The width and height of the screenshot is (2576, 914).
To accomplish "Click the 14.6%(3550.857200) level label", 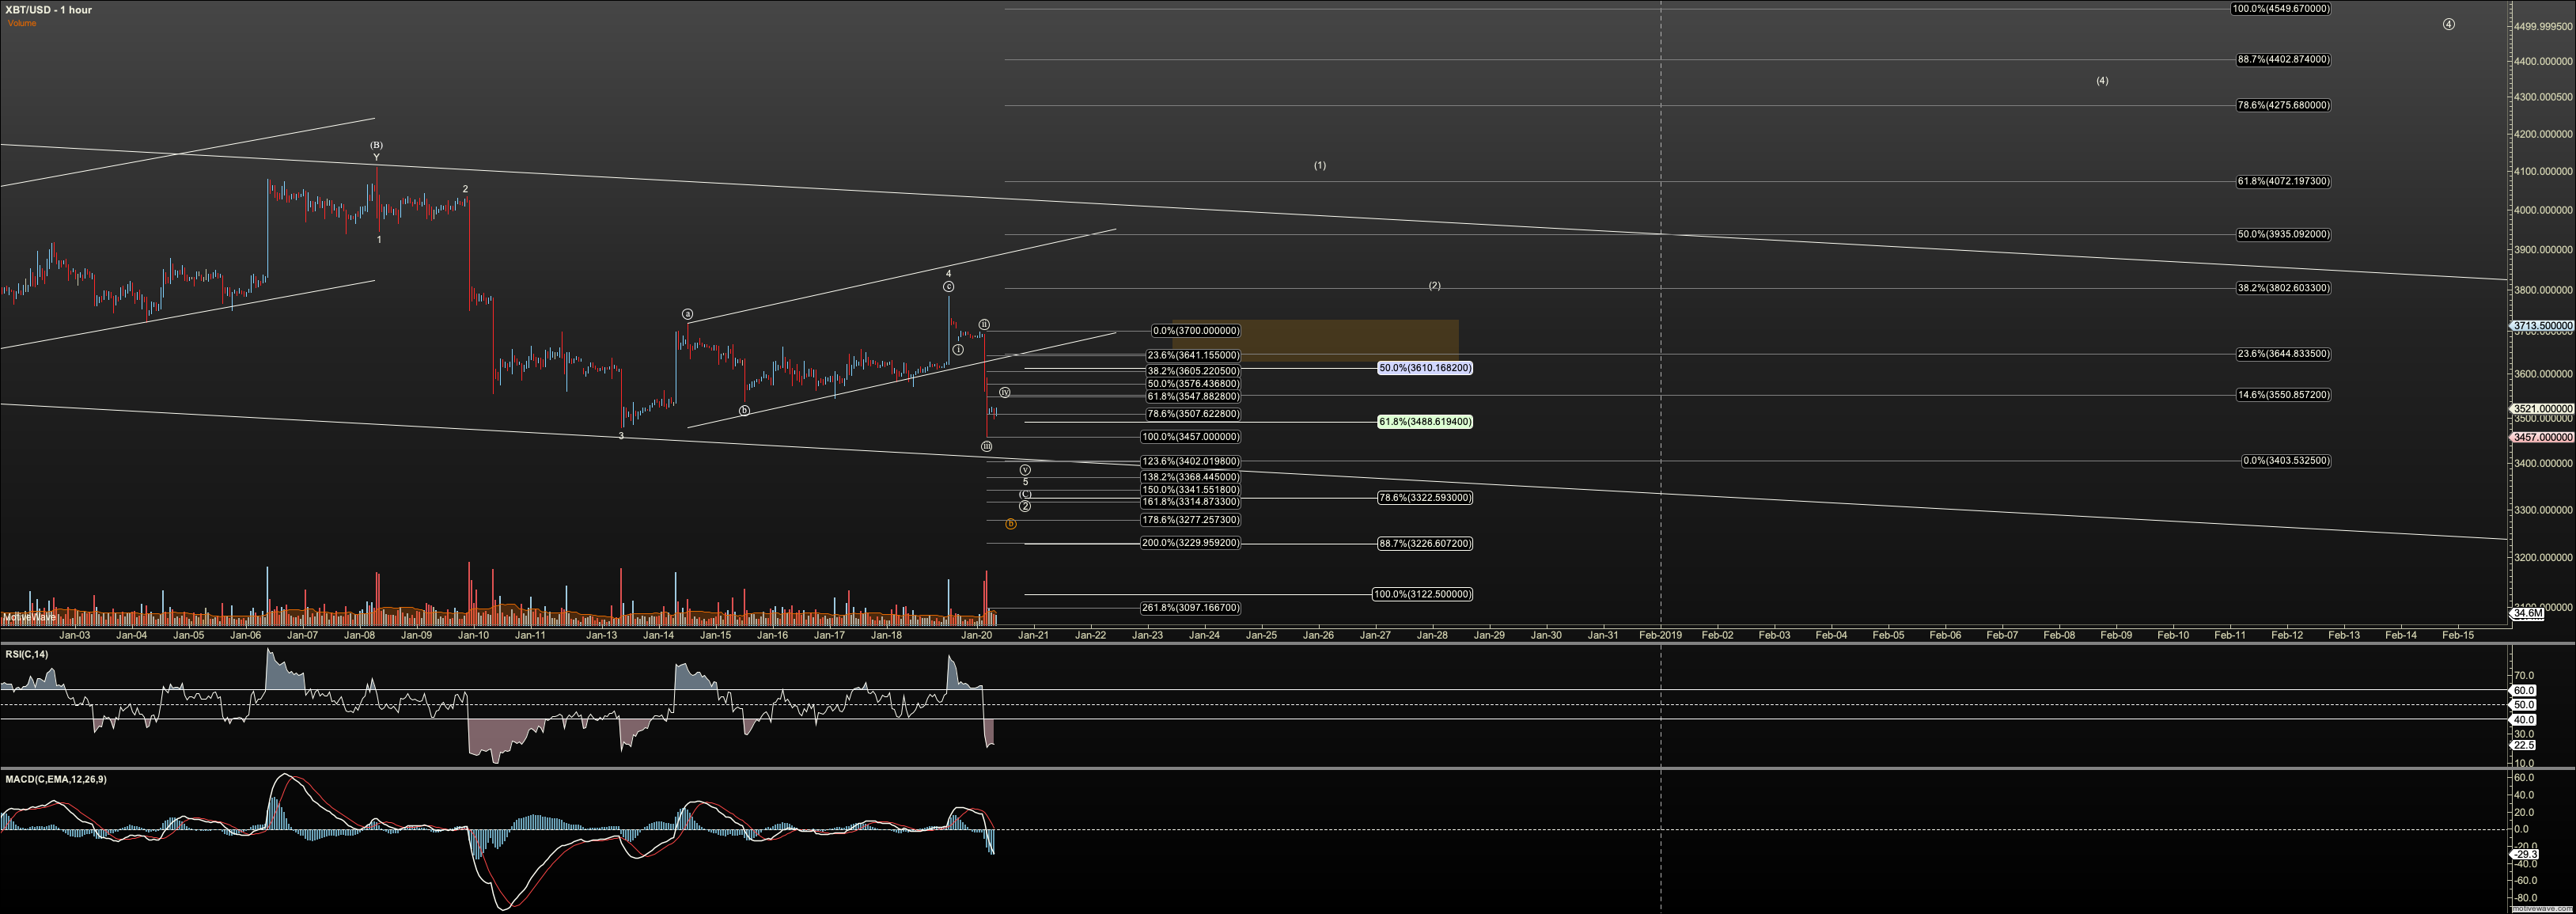I will tap(2284, 395).
